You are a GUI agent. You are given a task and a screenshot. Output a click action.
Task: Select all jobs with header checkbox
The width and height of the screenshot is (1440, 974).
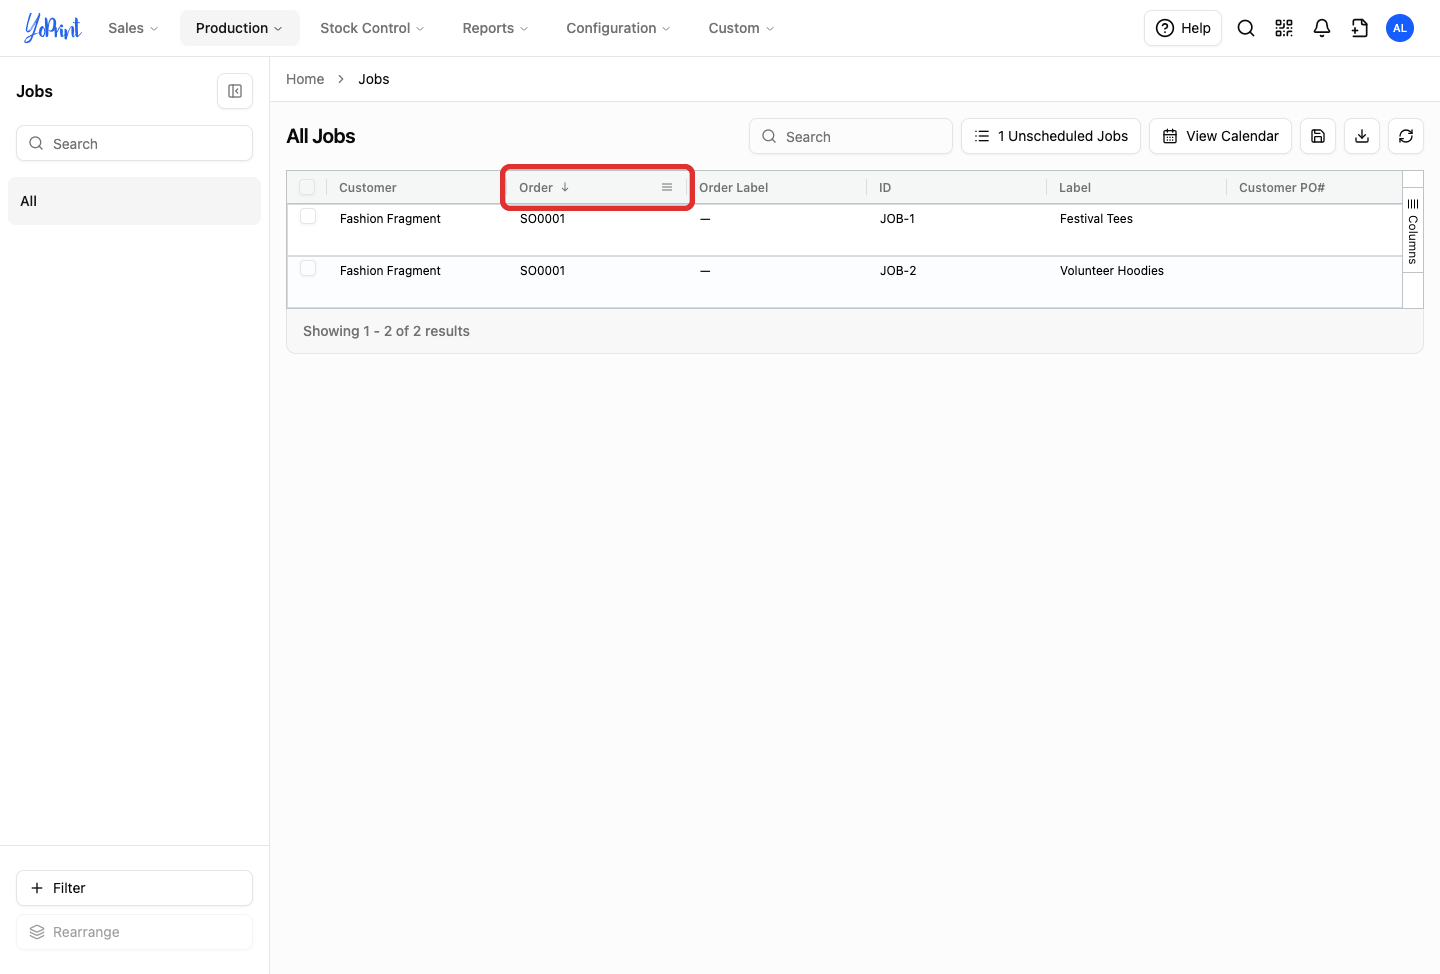pos(307,187)
